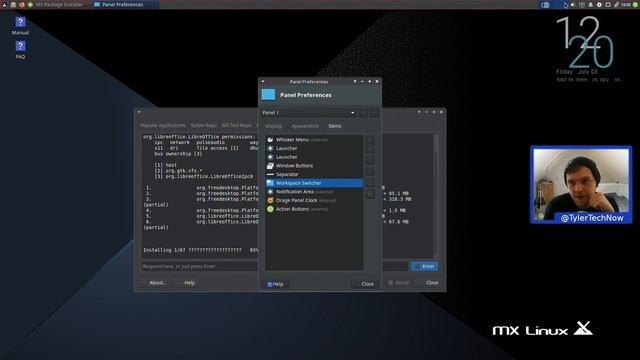
Task: Open the MX Whisker menu logo in top panel
Action: [4, 4]
